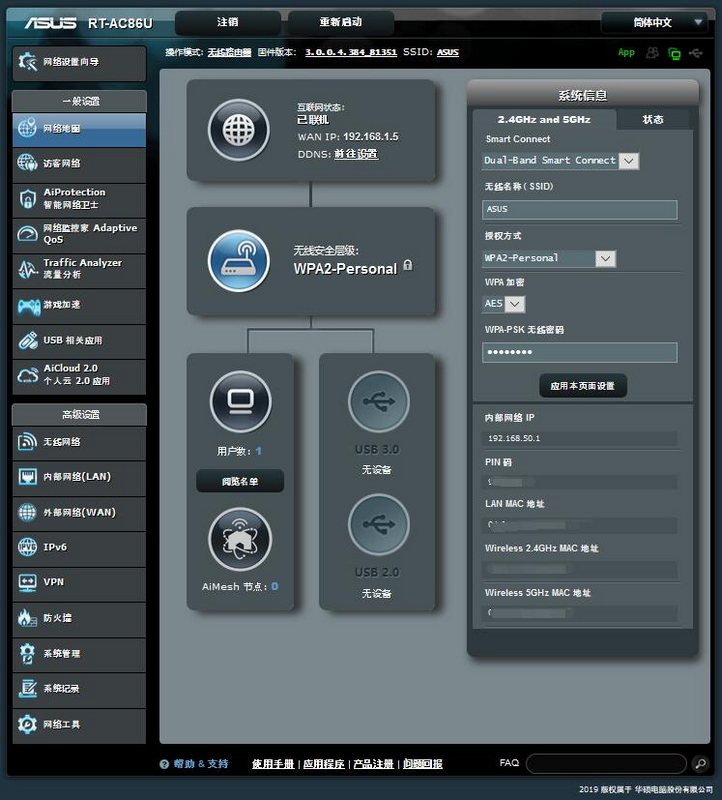Viewport: 722px width, 800px height.
Task: Open the 应用程序 utility link
Action: tap(324, 764)
